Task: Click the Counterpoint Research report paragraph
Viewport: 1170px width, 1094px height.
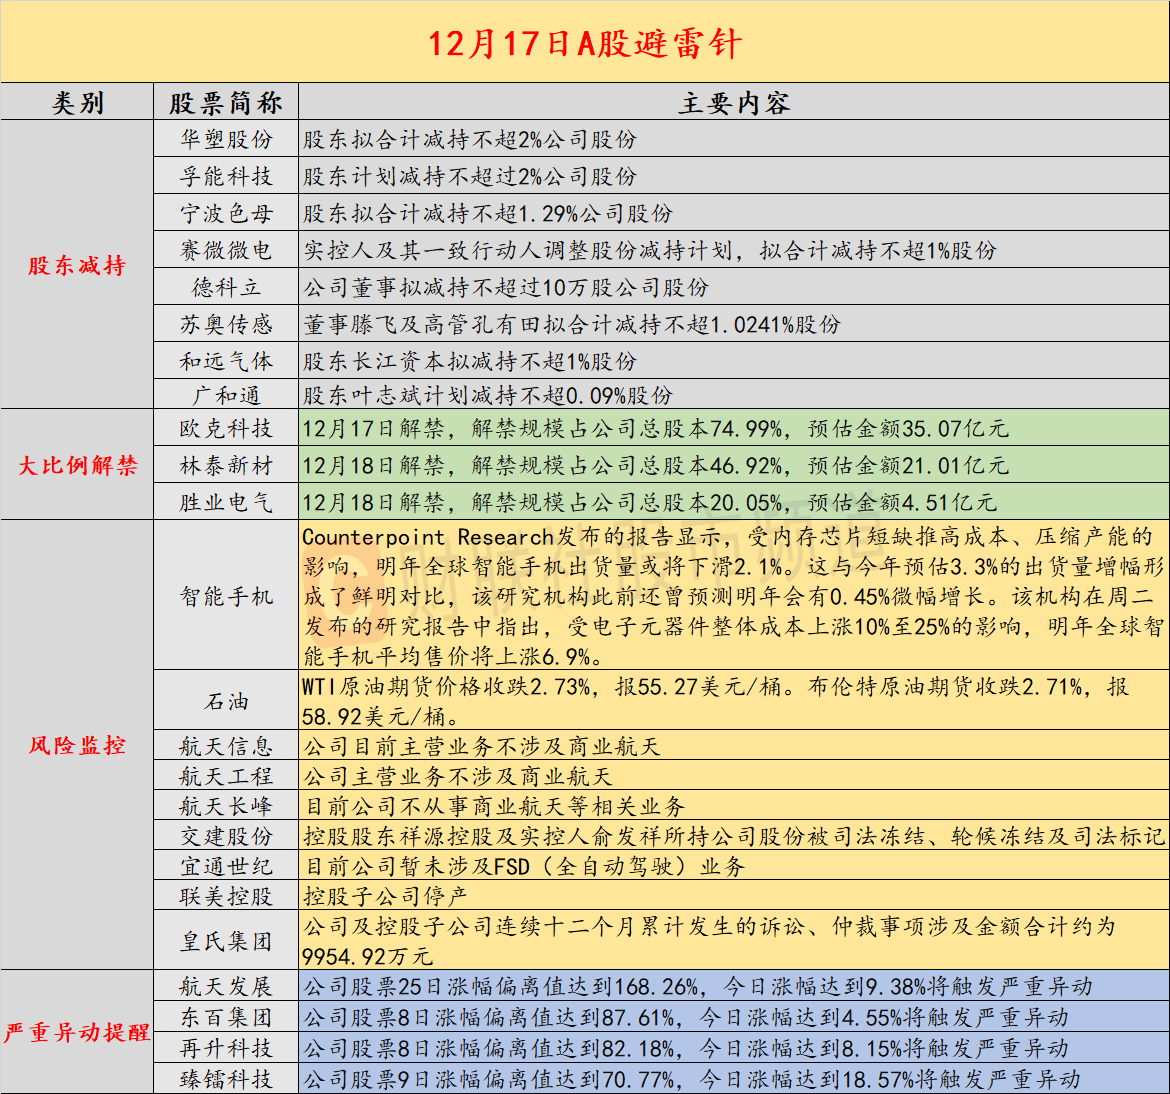Action: click(x=734, y=595)
